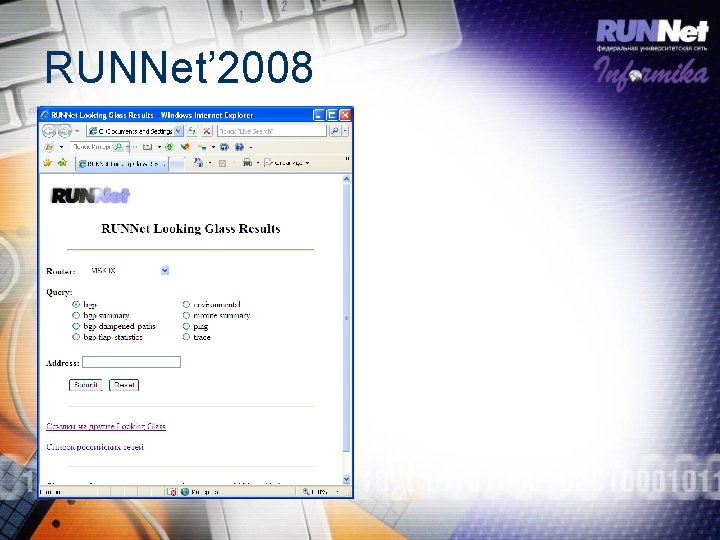Screen dimensions: 720x540
Task: Click the Internet zone globe status icon
Action: pyautogui.click(x=185, y=492)
